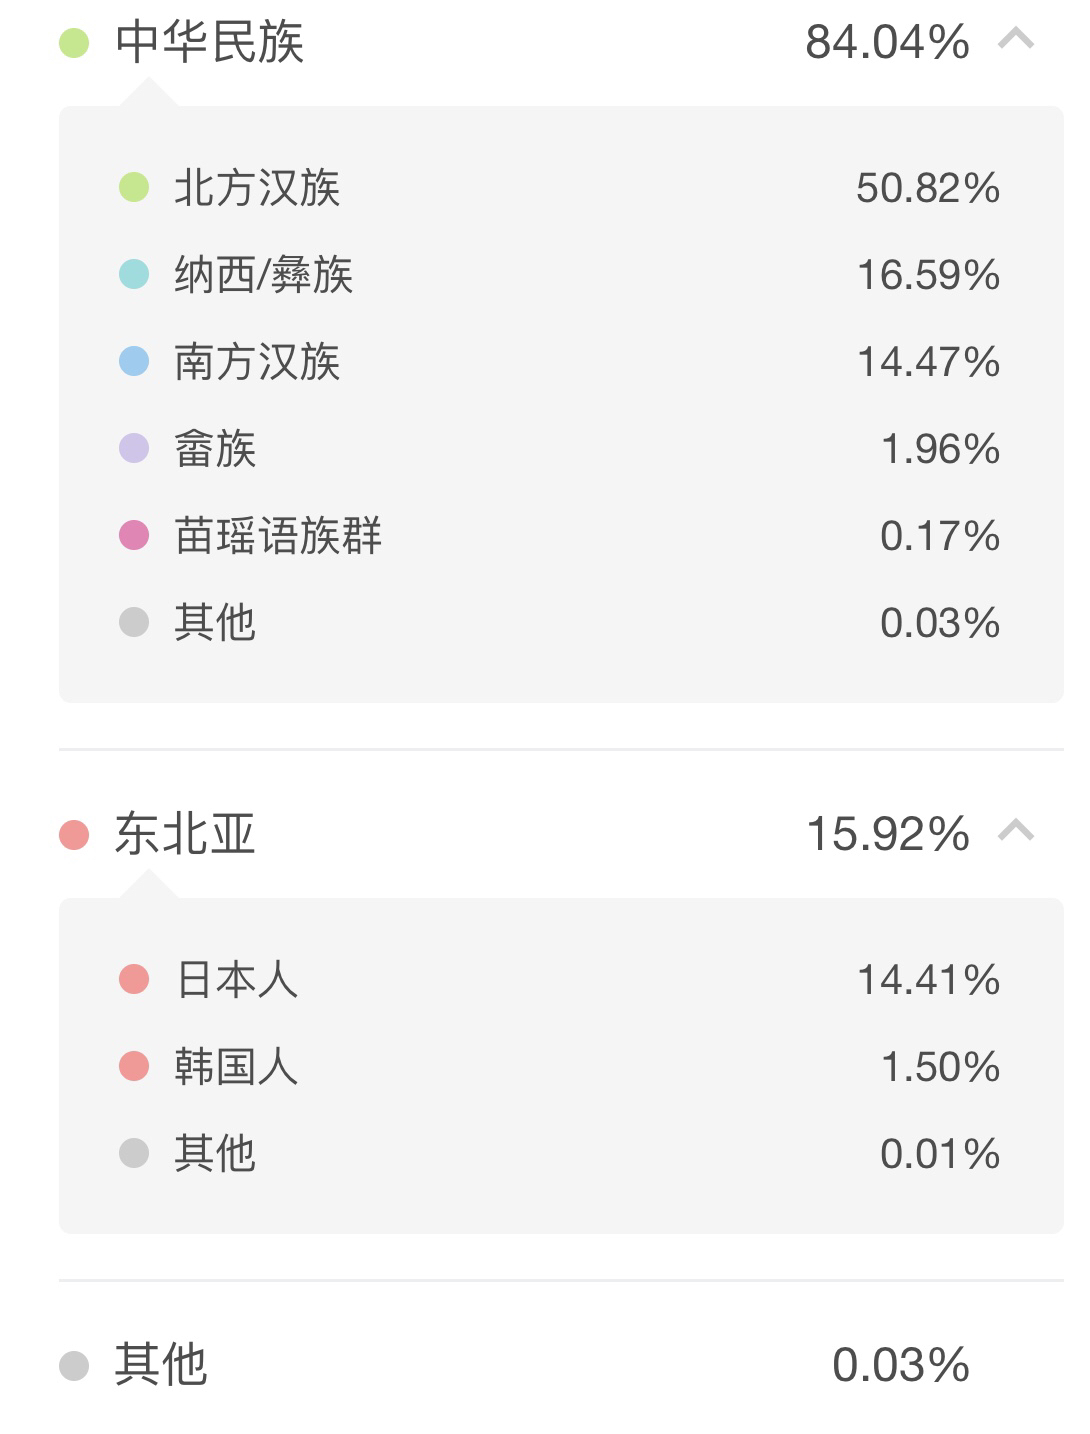The height and width of the screenshot is (1434, 1090).
Task: Open the 韩国人 entry
Action: point(561,1067)
